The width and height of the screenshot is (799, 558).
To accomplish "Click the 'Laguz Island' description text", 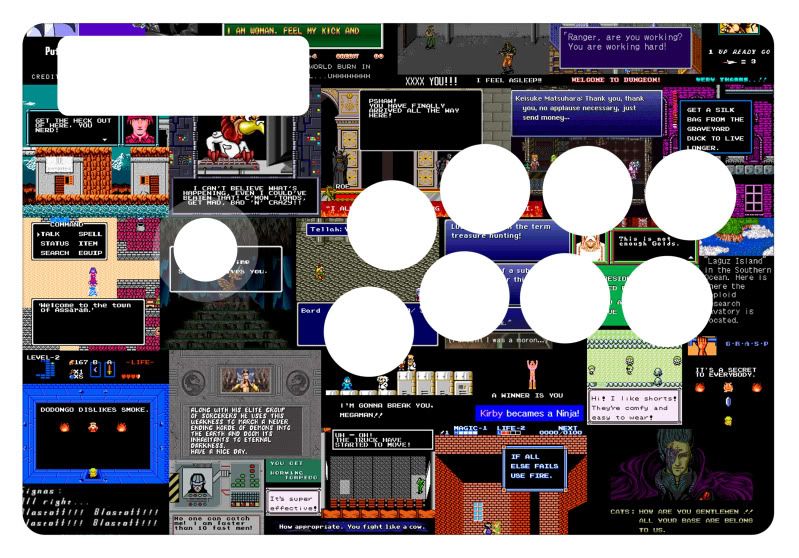I will click(737, 290).
